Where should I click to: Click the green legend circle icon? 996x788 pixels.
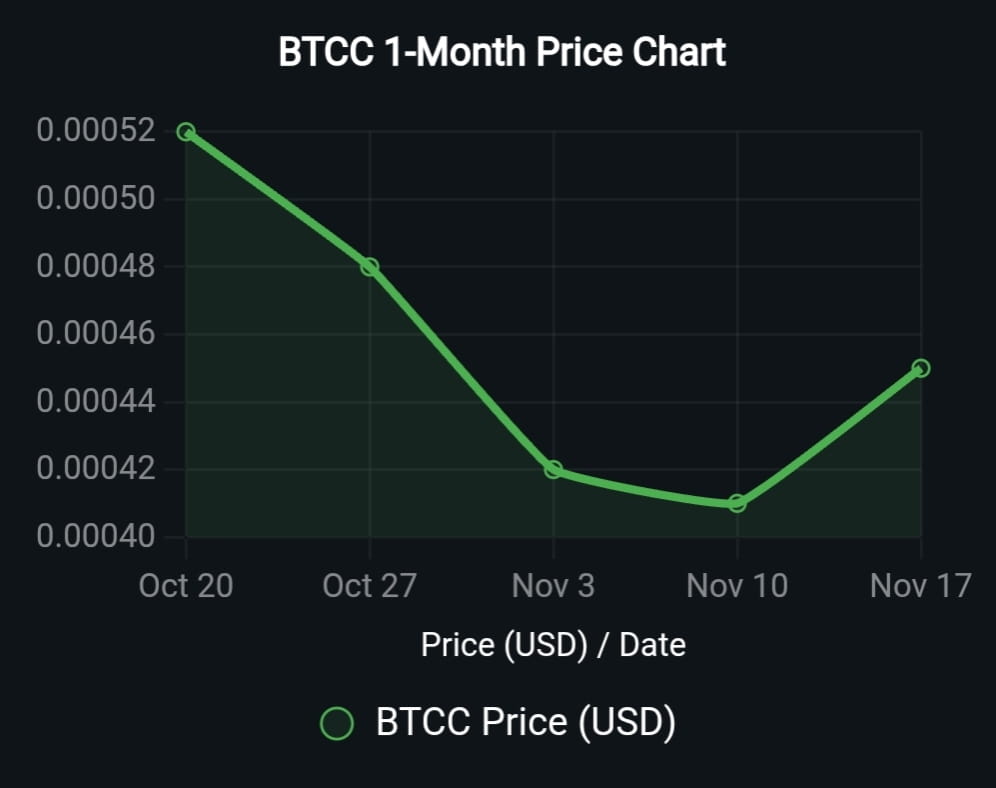click(337, 723)
